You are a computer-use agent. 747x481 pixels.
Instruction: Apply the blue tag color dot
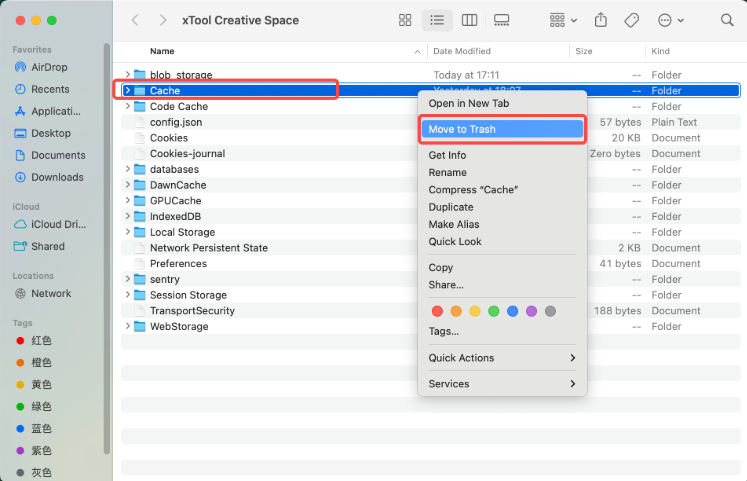click(513, 311)
